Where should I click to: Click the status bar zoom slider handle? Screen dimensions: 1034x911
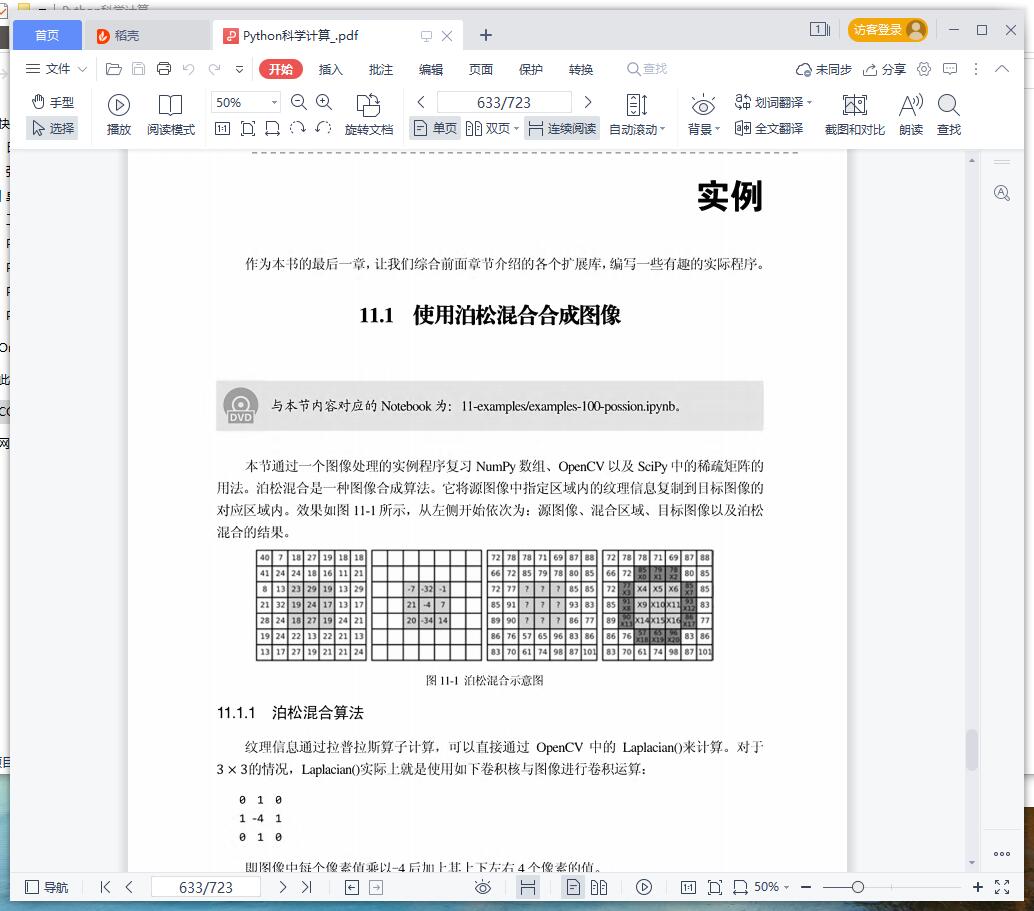[857, 887]
